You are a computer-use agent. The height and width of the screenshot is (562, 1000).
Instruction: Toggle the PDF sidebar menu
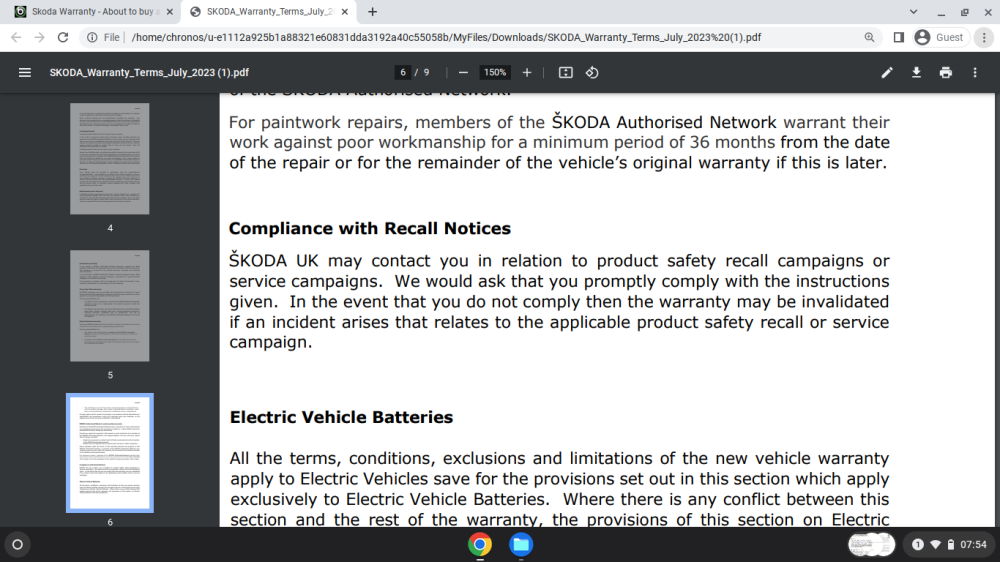tap(24, 73)
